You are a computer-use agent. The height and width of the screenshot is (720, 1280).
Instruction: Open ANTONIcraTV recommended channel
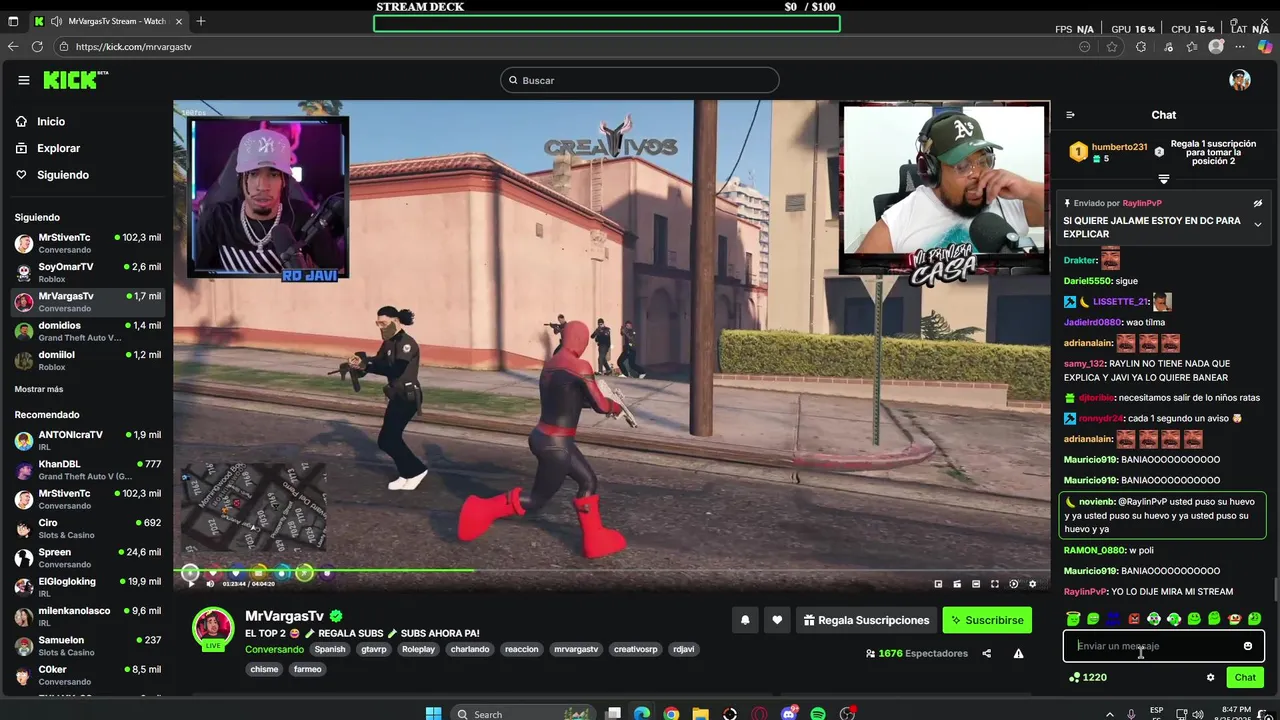[87, 441]
